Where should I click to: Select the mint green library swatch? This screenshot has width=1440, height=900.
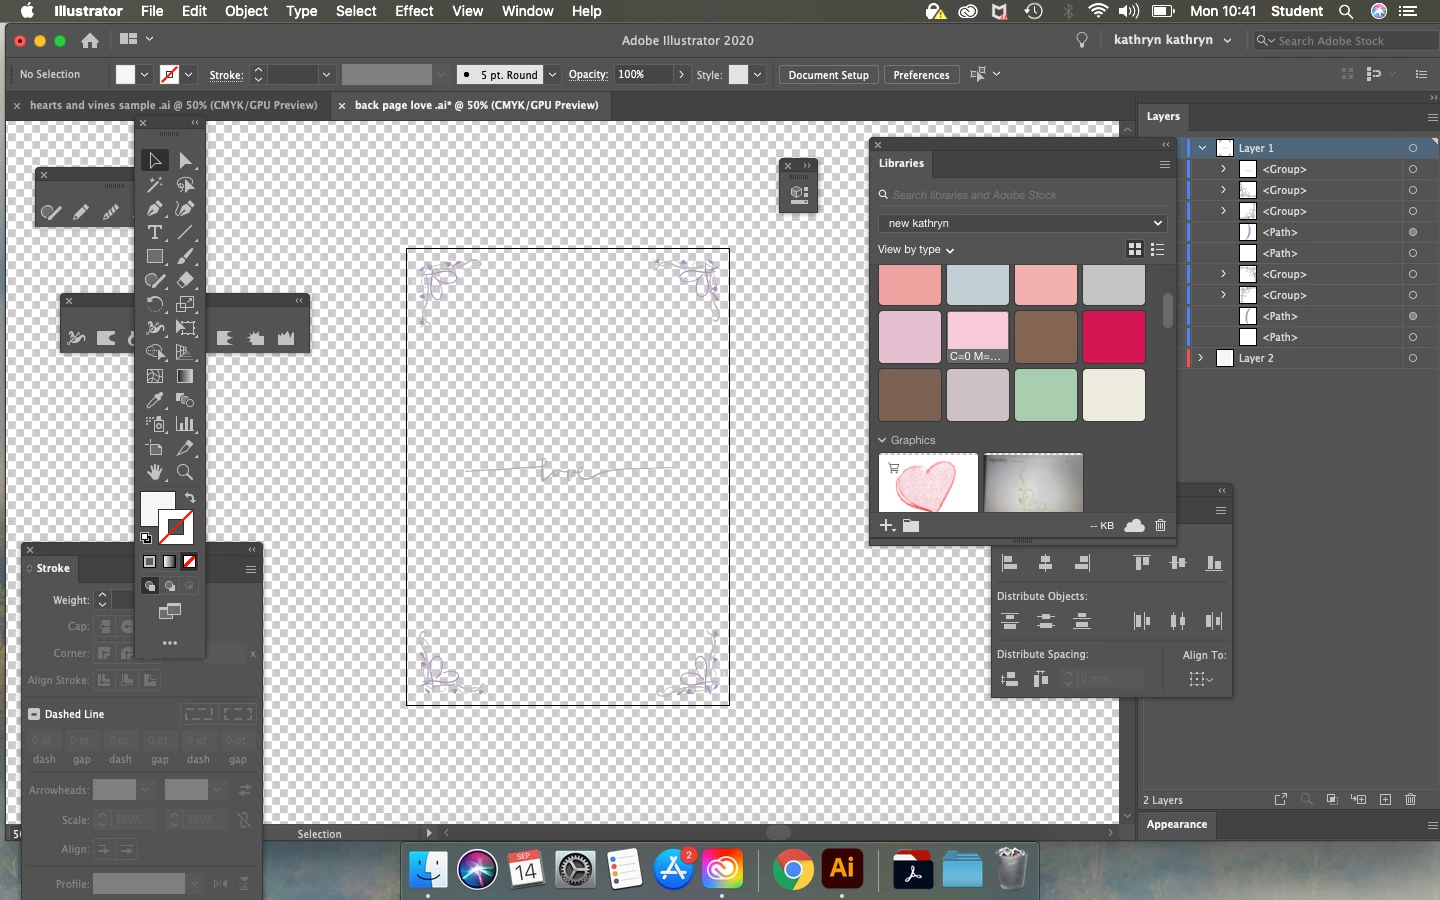click(x=1045, y=395)
